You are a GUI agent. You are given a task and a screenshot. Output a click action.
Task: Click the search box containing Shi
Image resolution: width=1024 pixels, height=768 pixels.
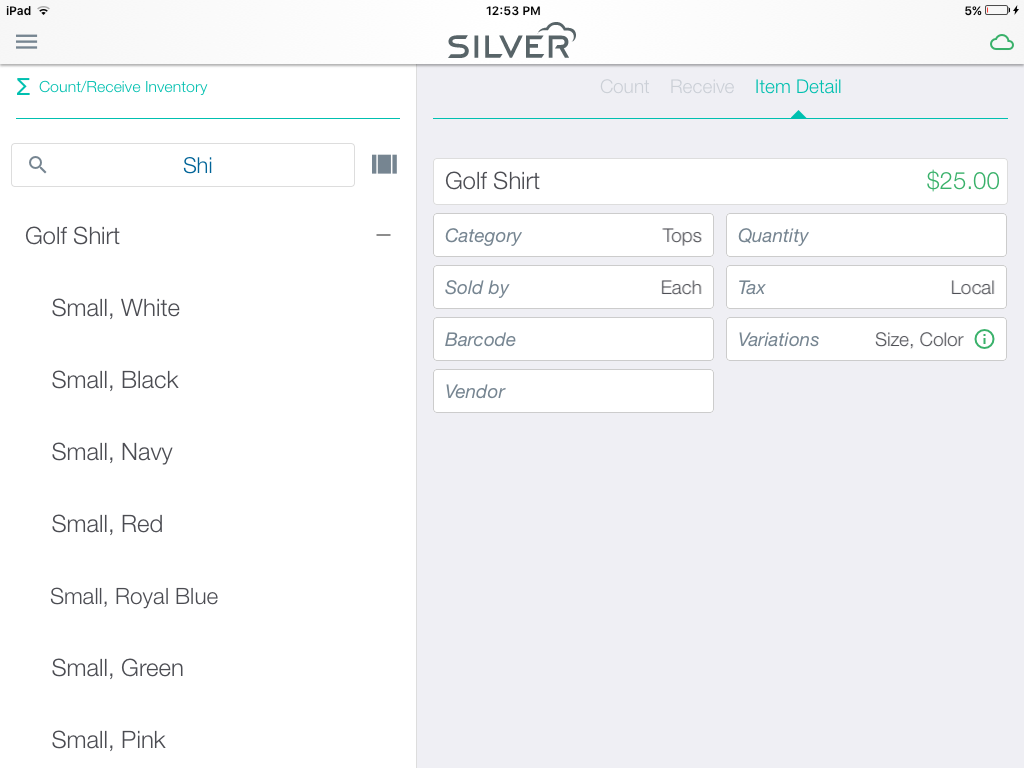tap(183, 165)
